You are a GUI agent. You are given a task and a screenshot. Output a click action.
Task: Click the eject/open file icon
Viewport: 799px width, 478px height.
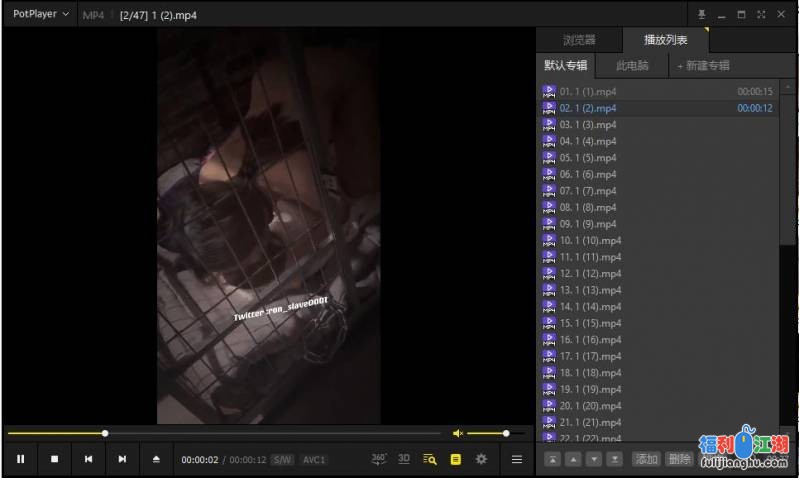point(156,459)
